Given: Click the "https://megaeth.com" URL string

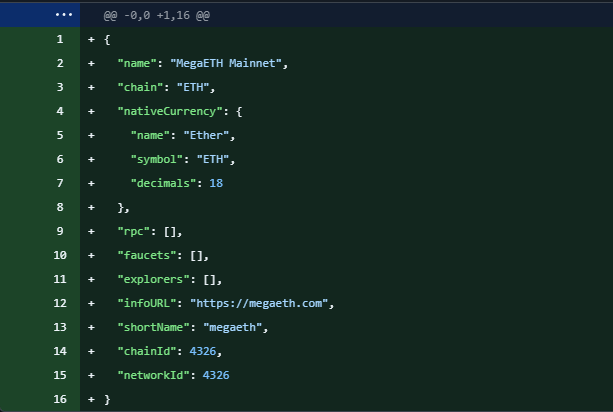Looking at the screenshot, I should pyautogui.click(x=259, y=303).
